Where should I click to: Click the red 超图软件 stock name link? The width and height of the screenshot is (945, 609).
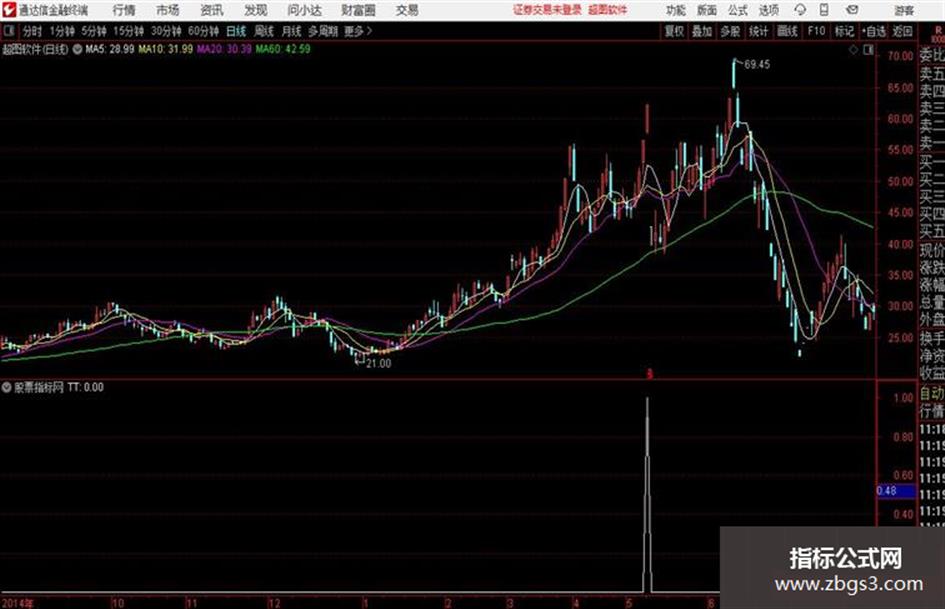coord(608,10)
